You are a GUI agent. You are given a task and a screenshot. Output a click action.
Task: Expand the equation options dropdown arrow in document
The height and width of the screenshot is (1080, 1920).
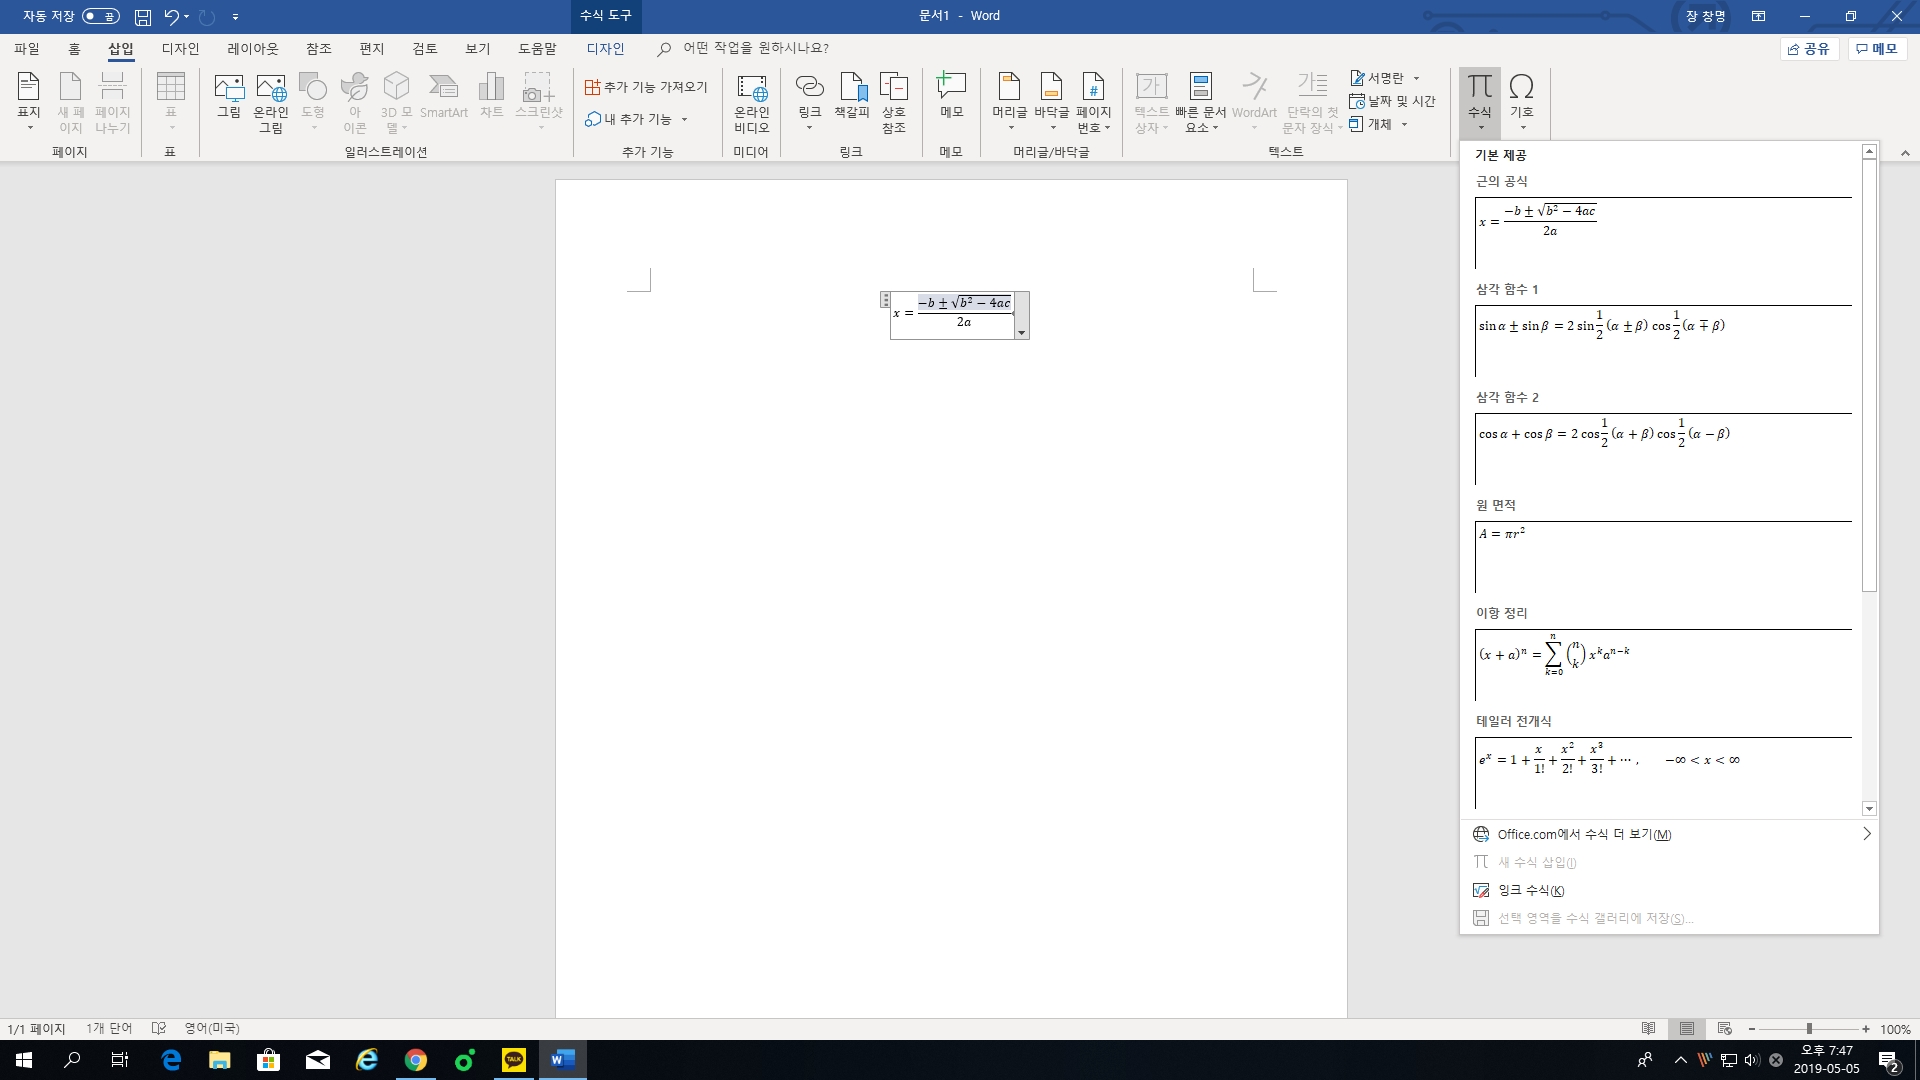coord(1021,332)
